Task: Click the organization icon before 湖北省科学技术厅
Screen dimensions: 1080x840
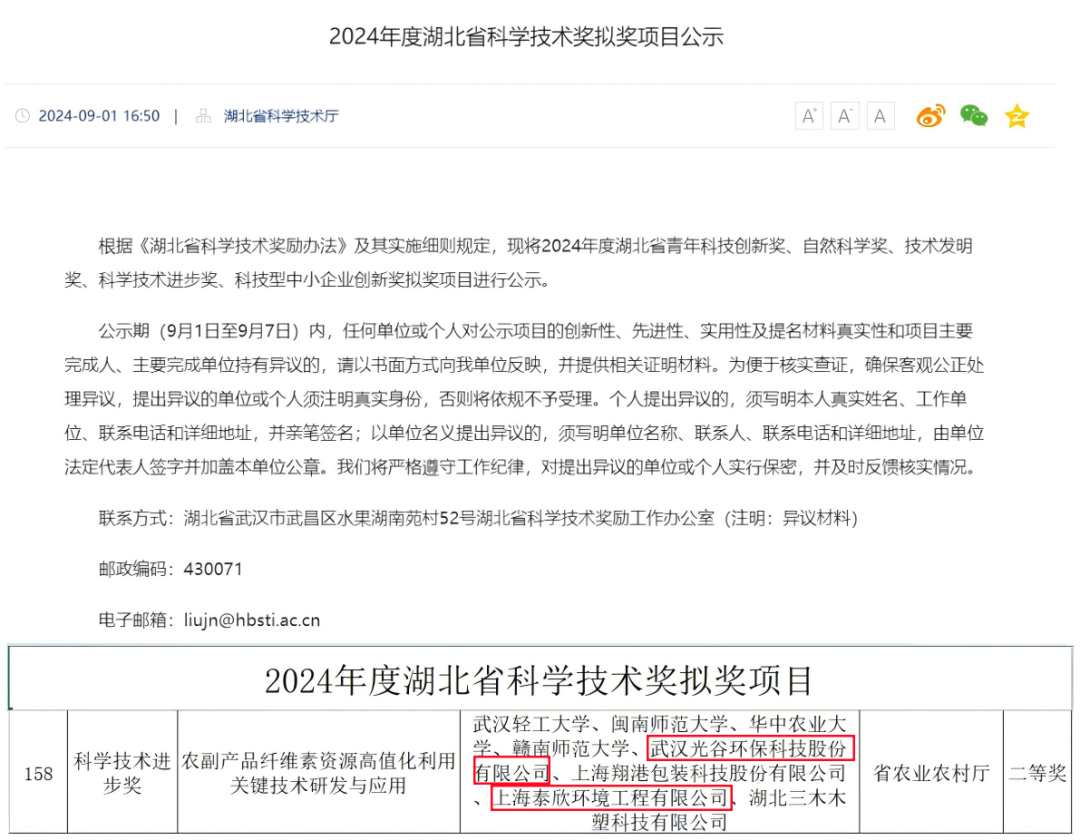Action: [x=204, y=116]
